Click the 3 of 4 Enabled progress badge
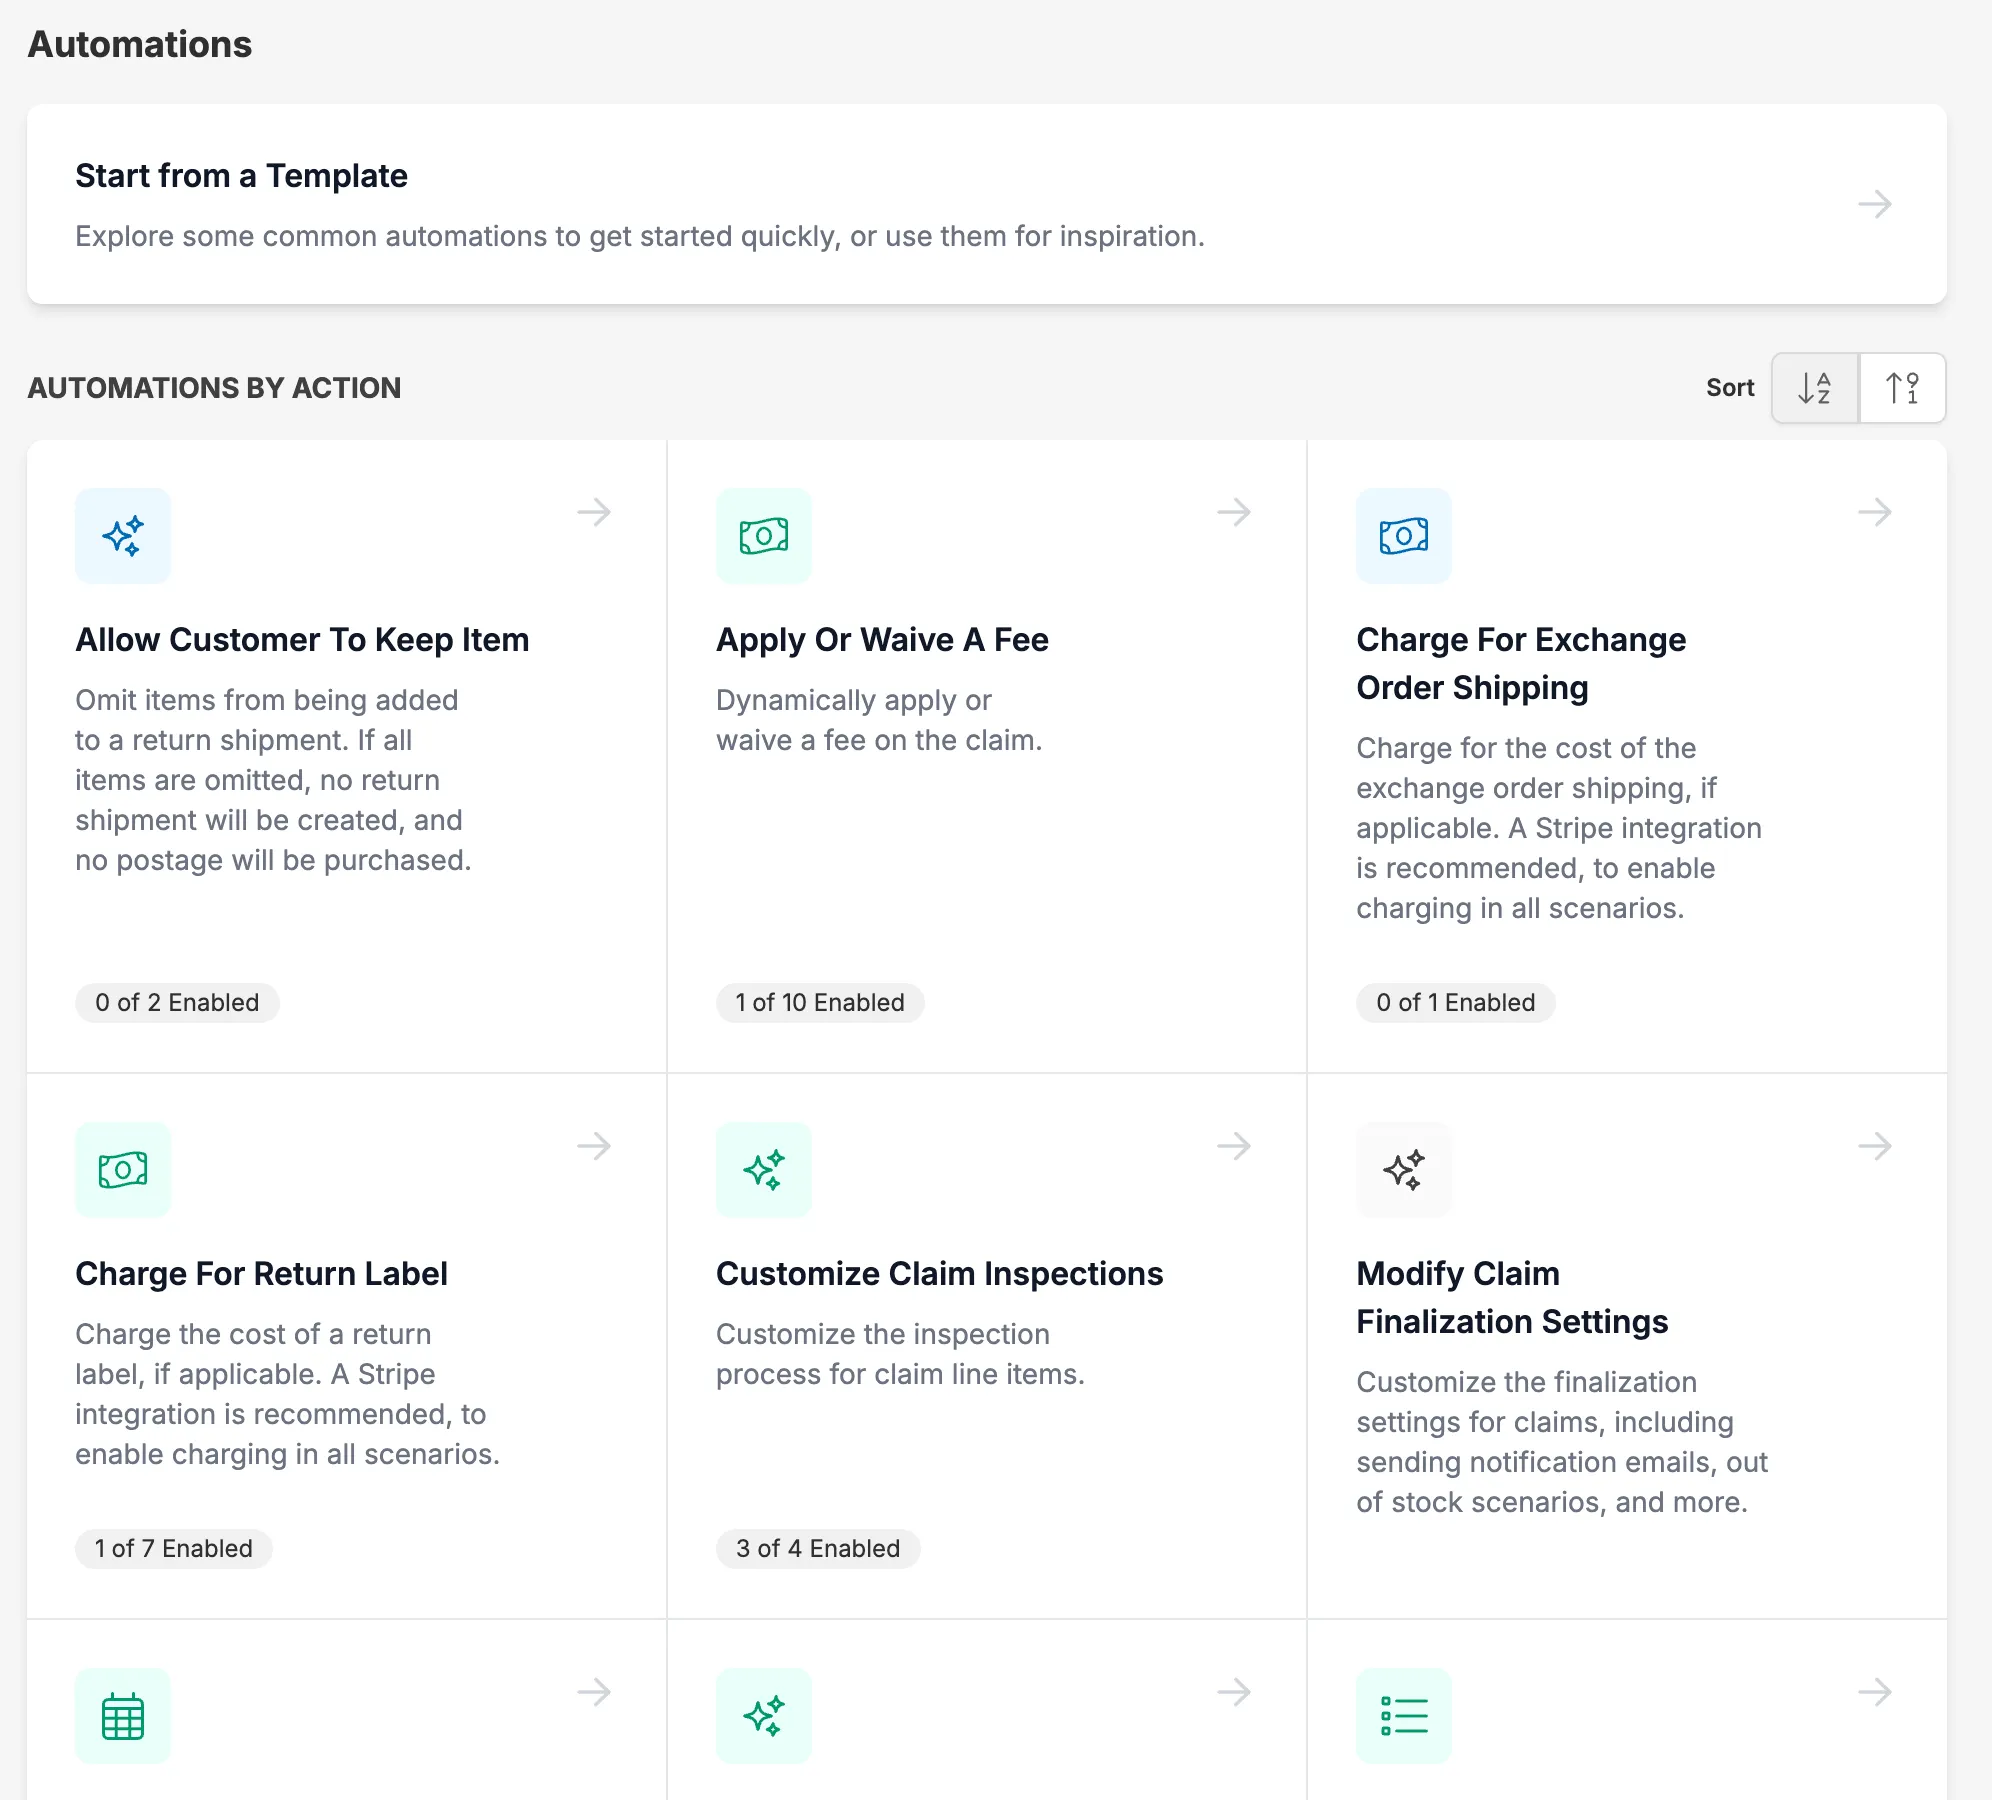 (817, 1548)
